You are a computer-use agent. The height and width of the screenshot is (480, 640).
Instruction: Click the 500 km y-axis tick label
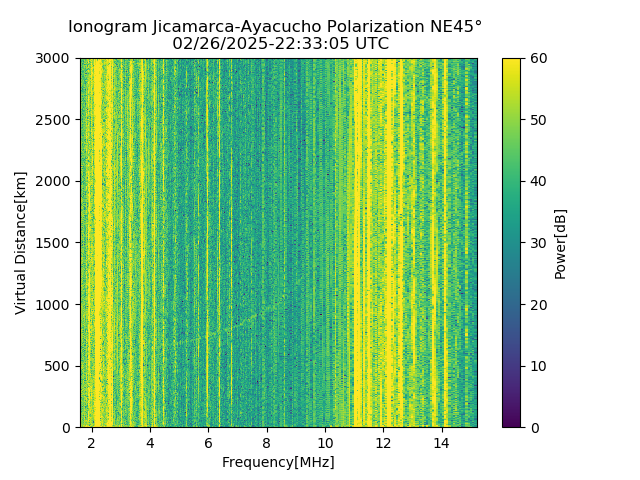coord(57,366)
